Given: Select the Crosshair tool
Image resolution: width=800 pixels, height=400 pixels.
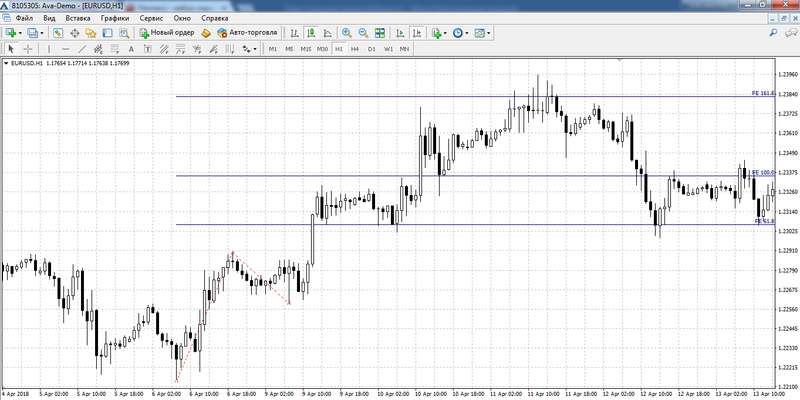Looking at the screenshot, I should [28, 49].
